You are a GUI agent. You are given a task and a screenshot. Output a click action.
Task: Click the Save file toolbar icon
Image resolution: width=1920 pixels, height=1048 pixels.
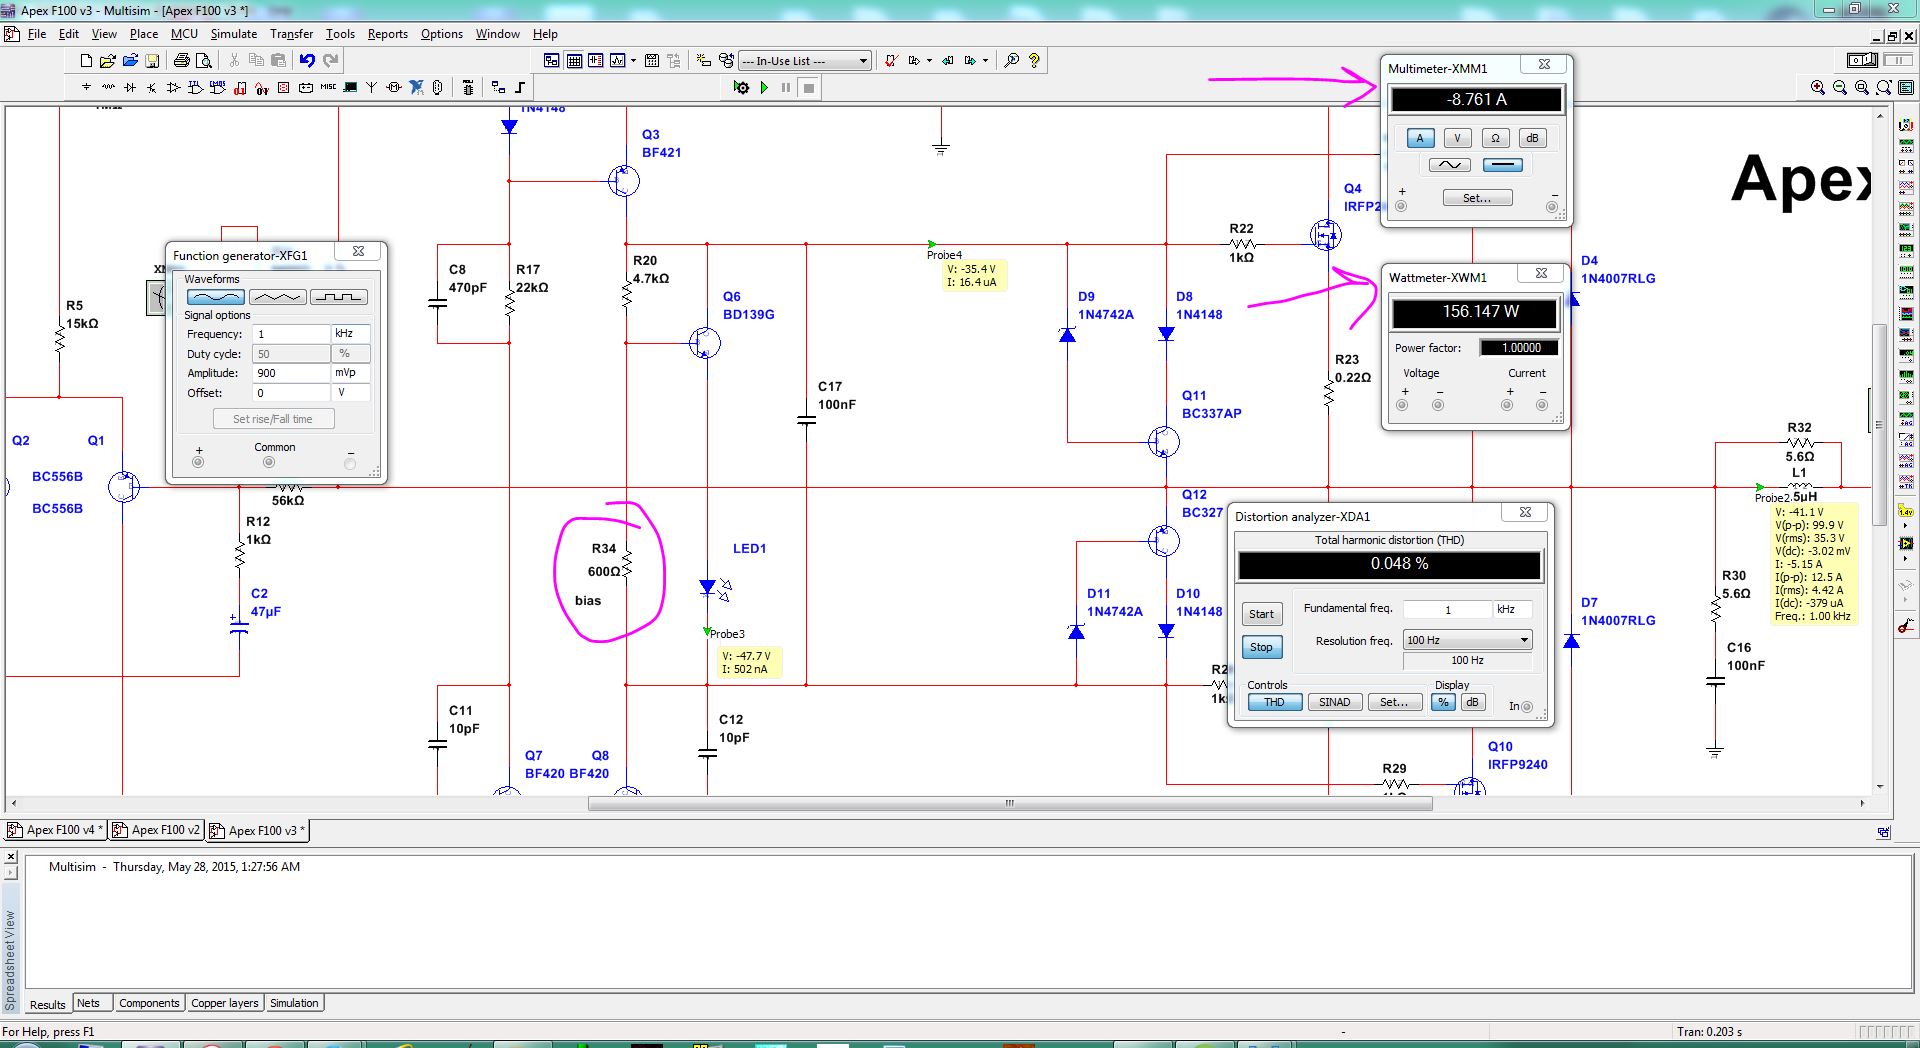tap(152, 61)
